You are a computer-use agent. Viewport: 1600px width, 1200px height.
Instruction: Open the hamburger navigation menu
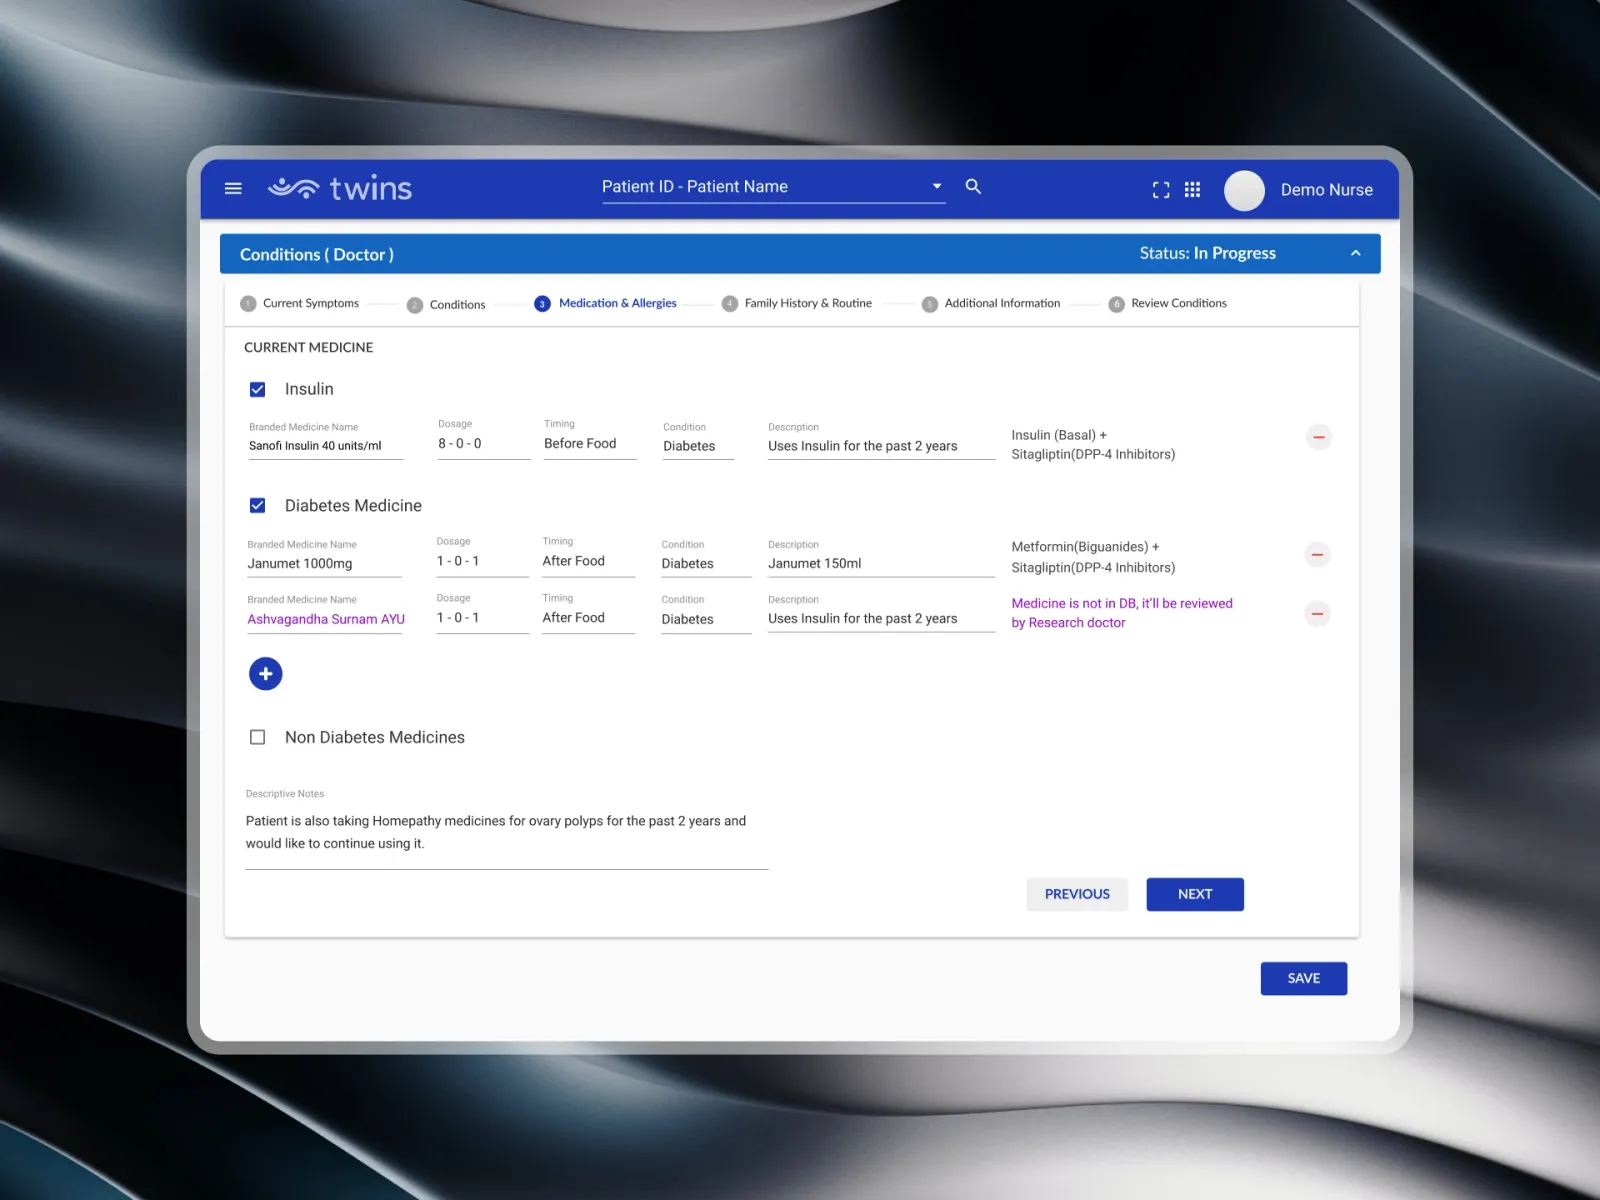click(233, 188)
